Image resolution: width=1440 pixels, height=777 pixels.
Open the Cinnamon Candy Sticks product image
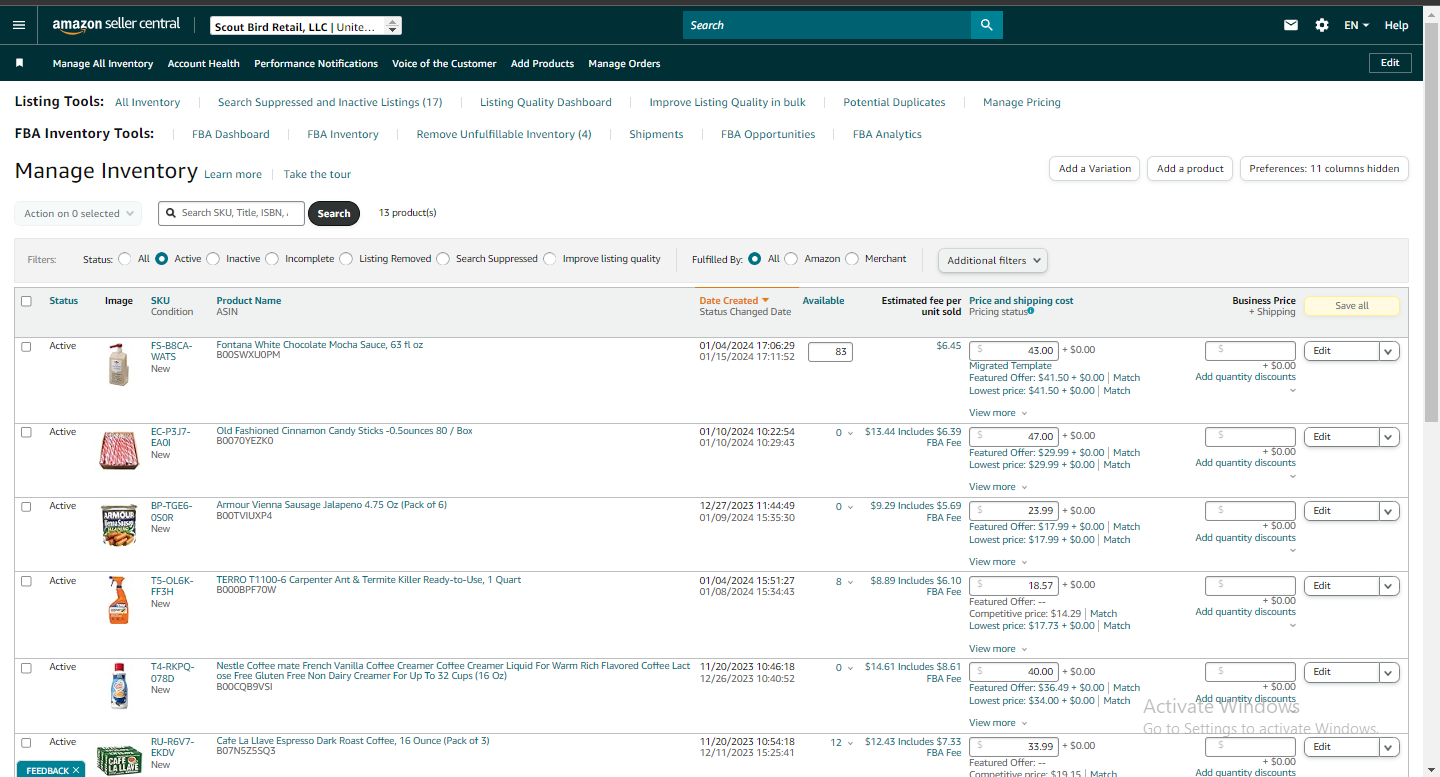(x=119, y=449)
